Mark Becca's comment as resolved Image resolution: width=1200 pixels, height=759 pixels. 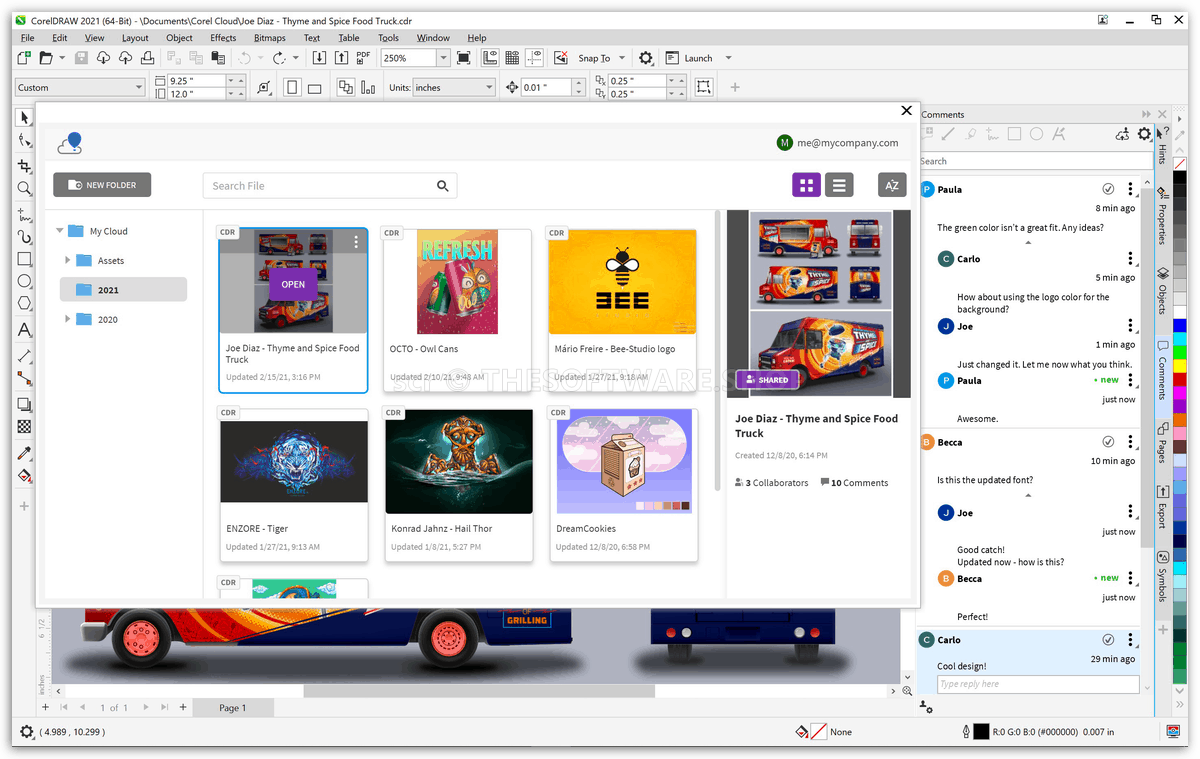[1108, 442]
